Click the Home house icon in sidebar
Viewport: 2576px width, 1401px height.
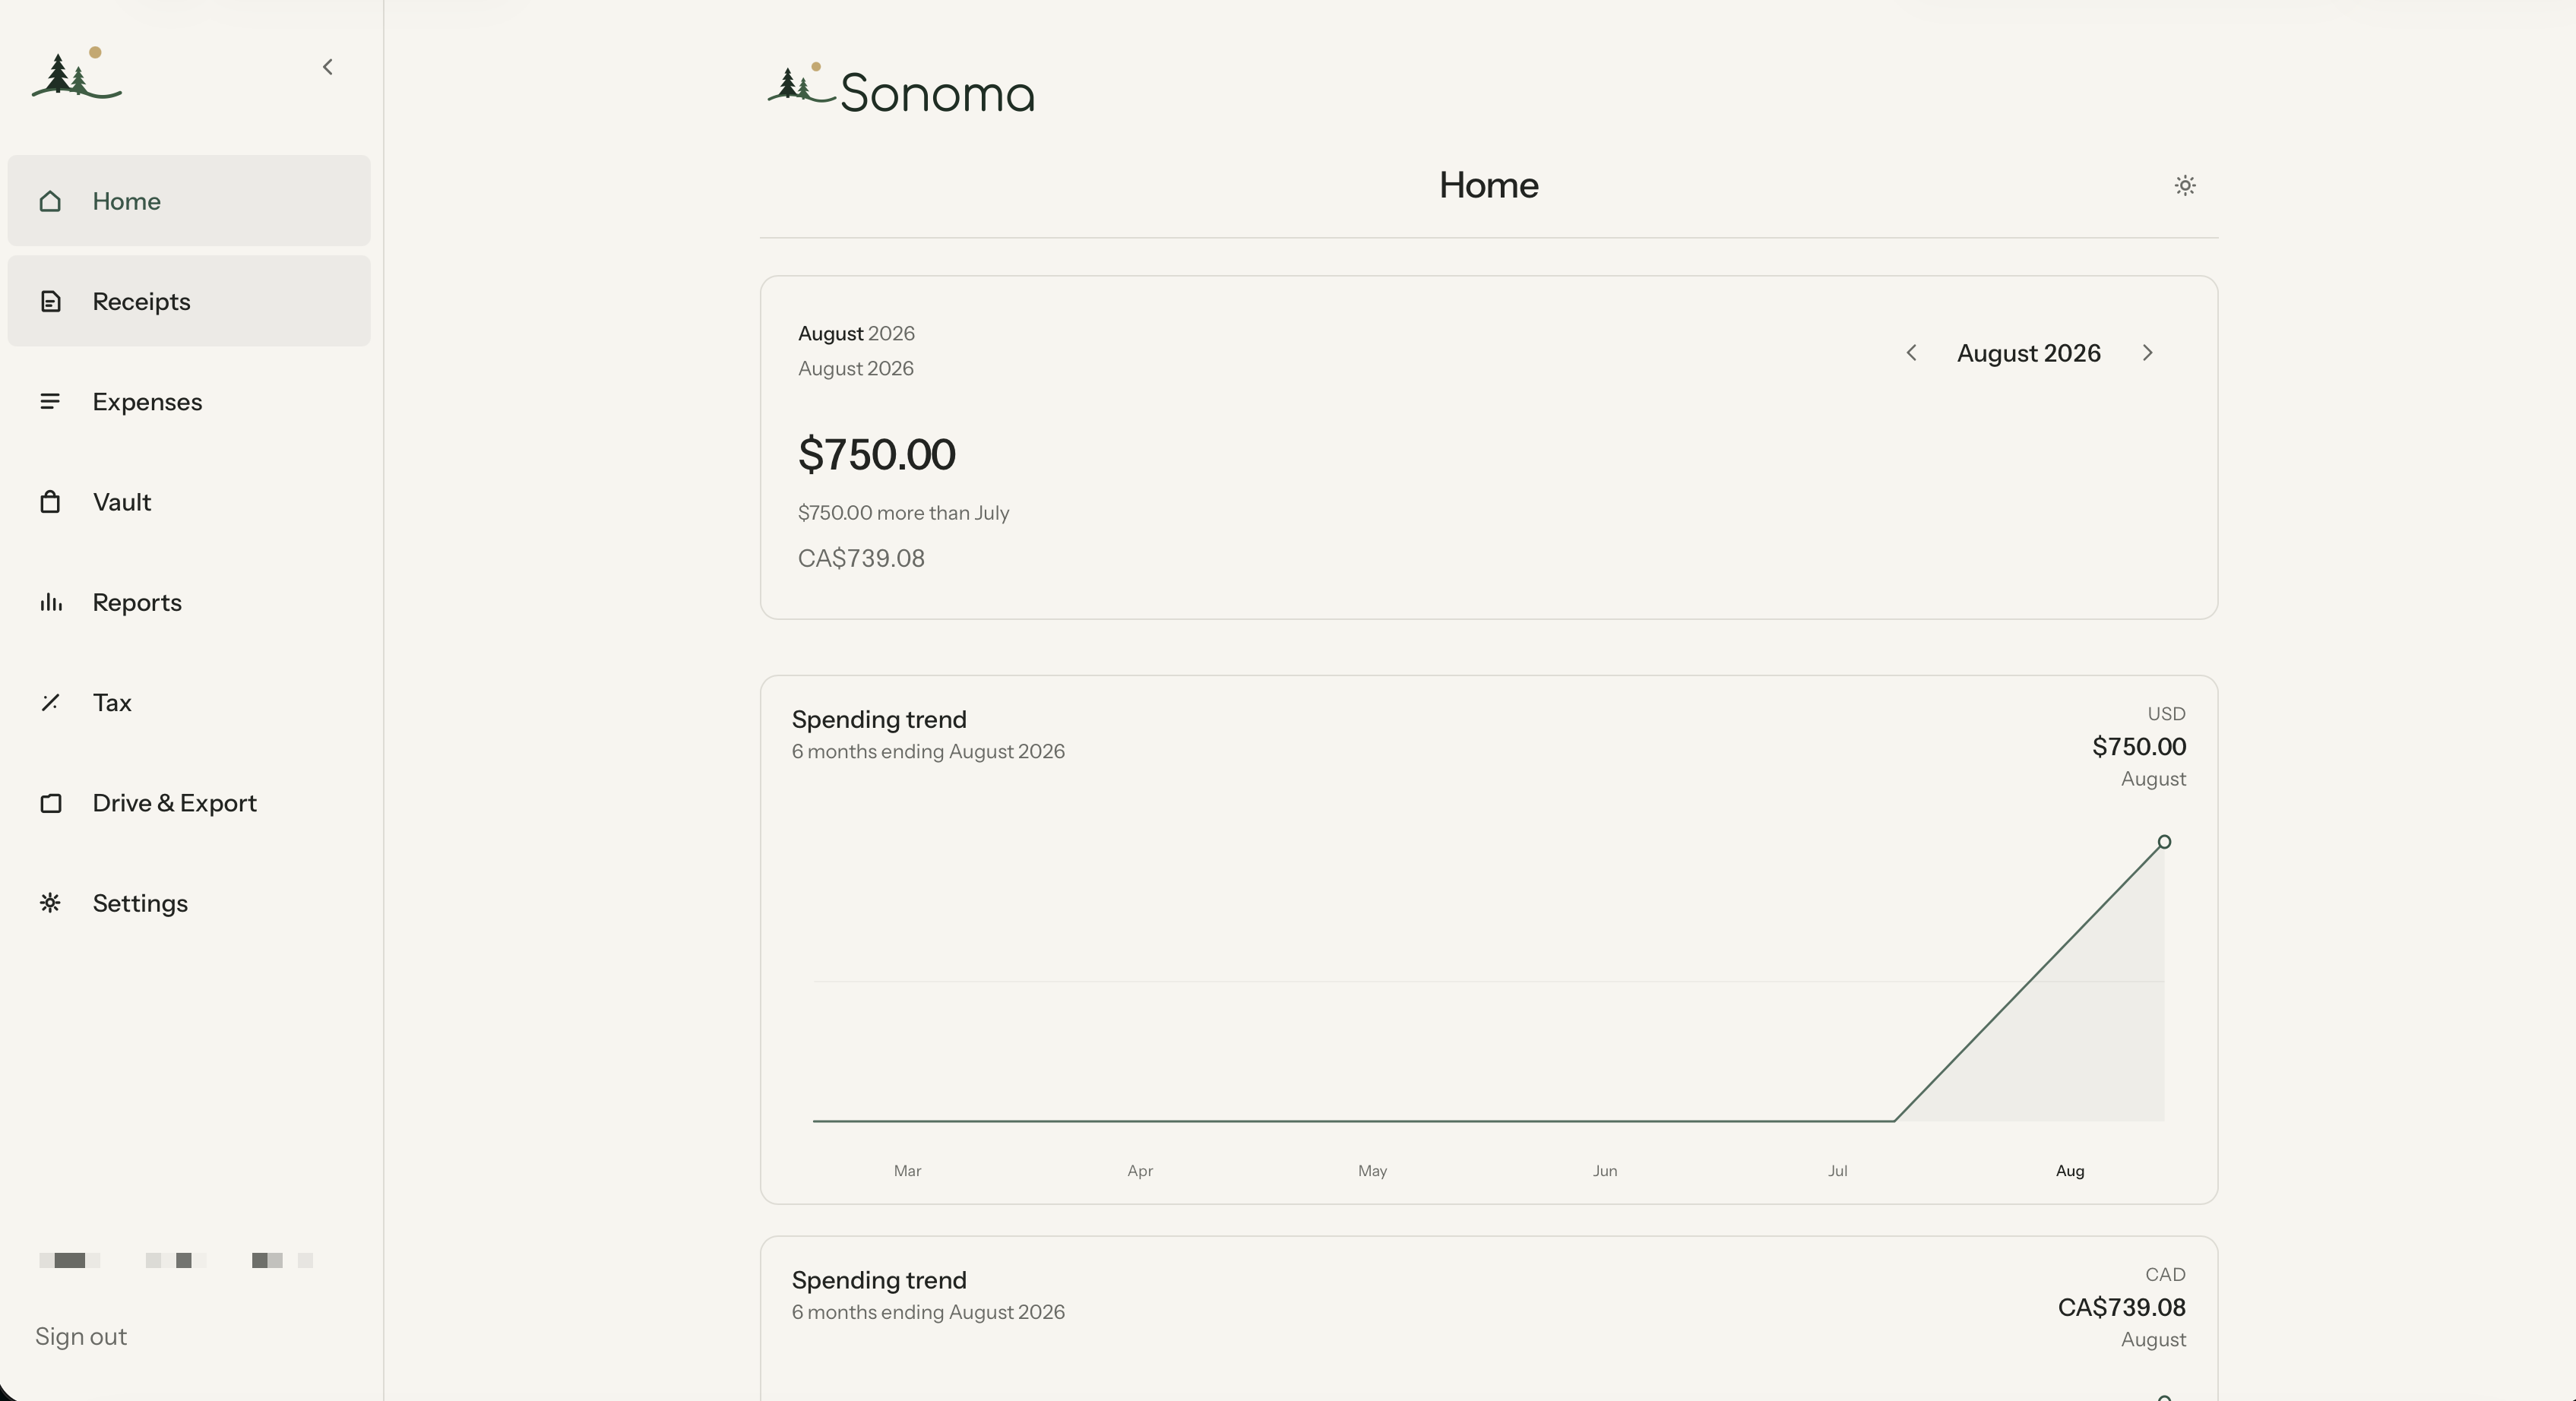point(50,201)
